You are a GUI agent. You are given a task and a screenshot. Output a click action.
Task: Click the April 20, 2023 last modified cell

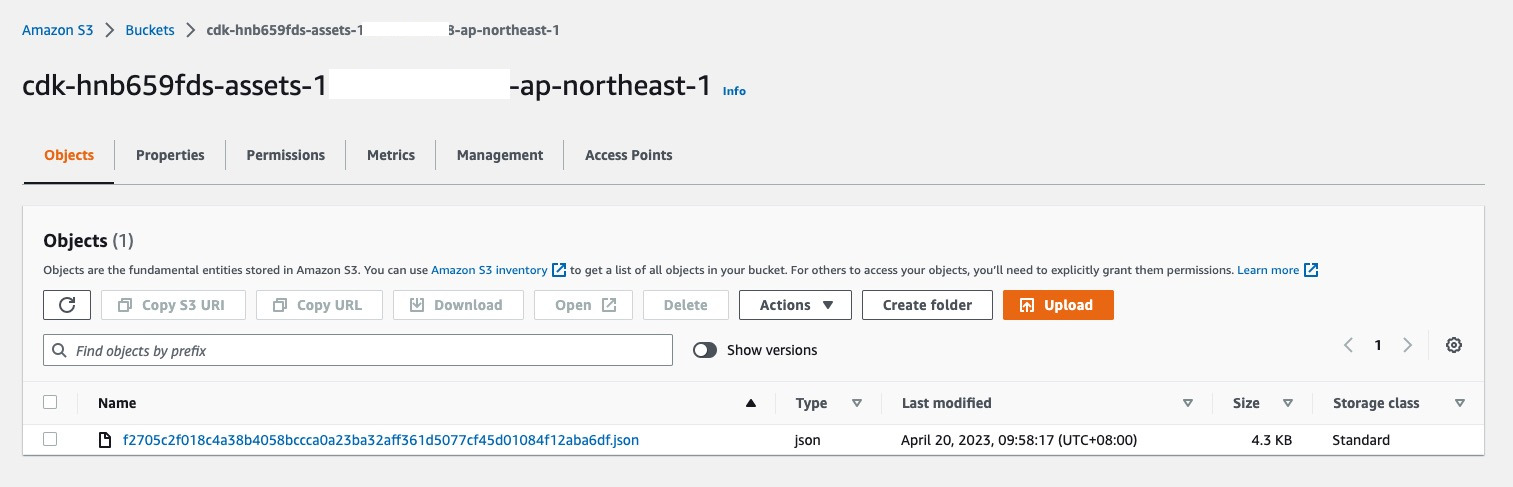click(1019, 440)
